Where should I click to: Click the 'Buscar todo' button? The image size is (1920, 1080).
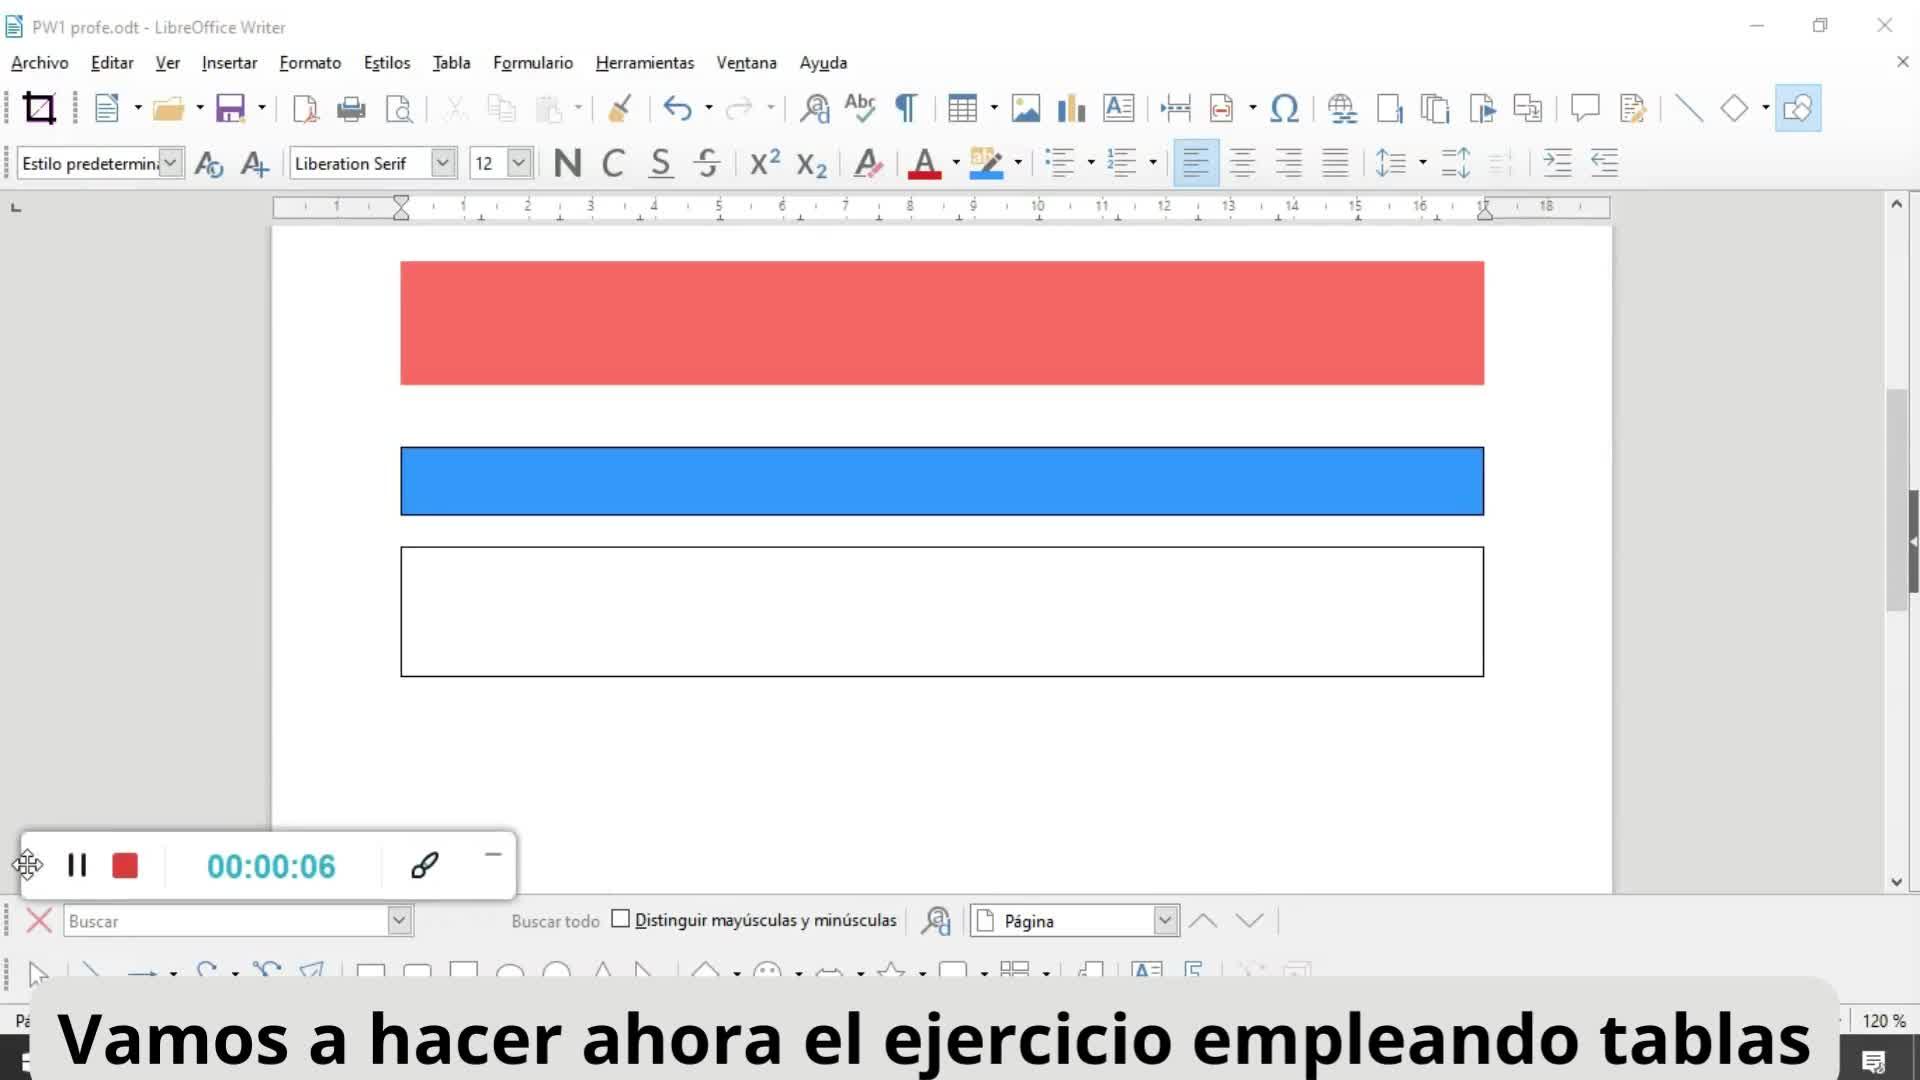[x=555, y=921]
